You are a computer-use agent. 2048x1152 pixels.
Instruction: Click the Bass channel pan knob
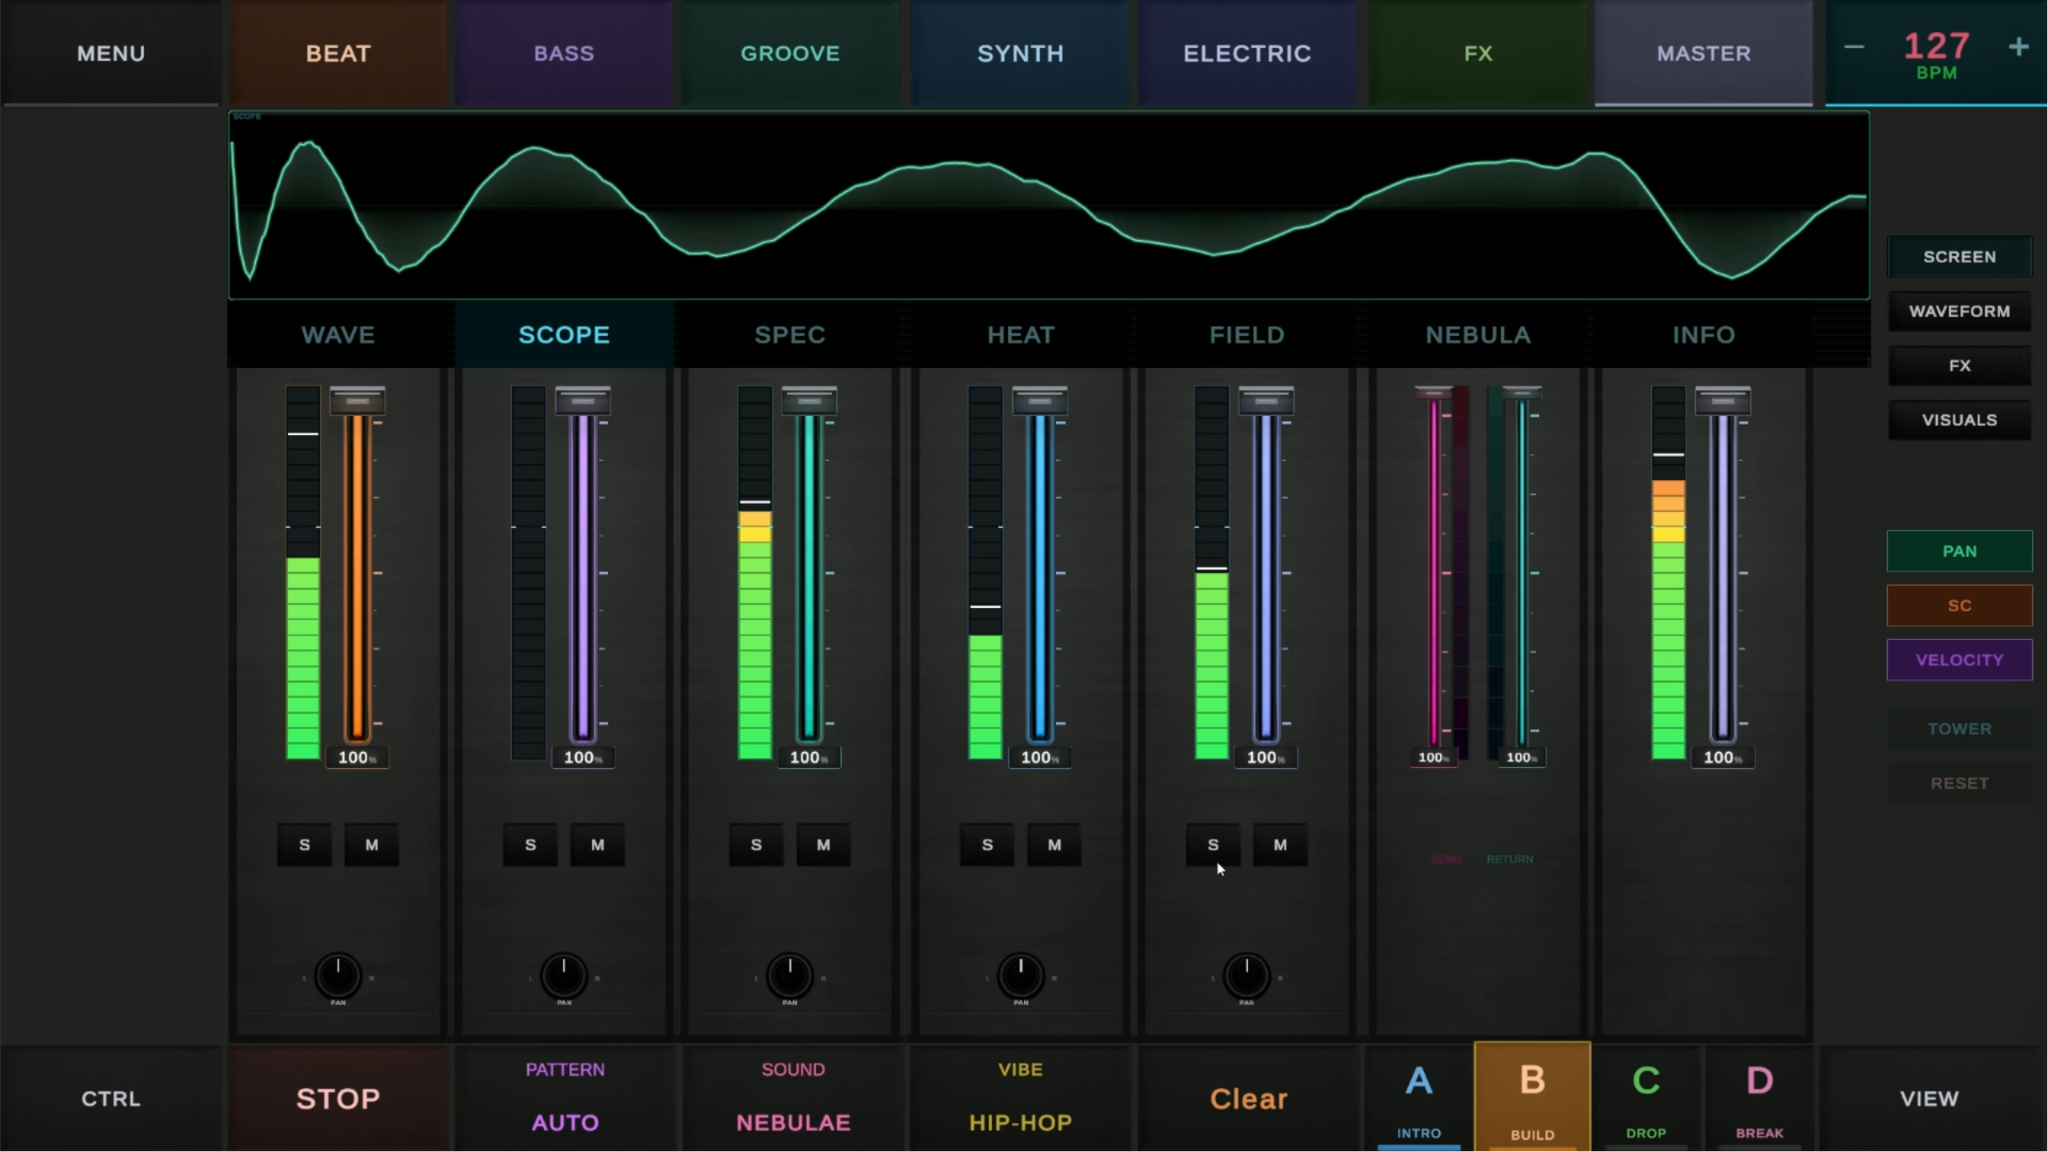tap(564, 975)
